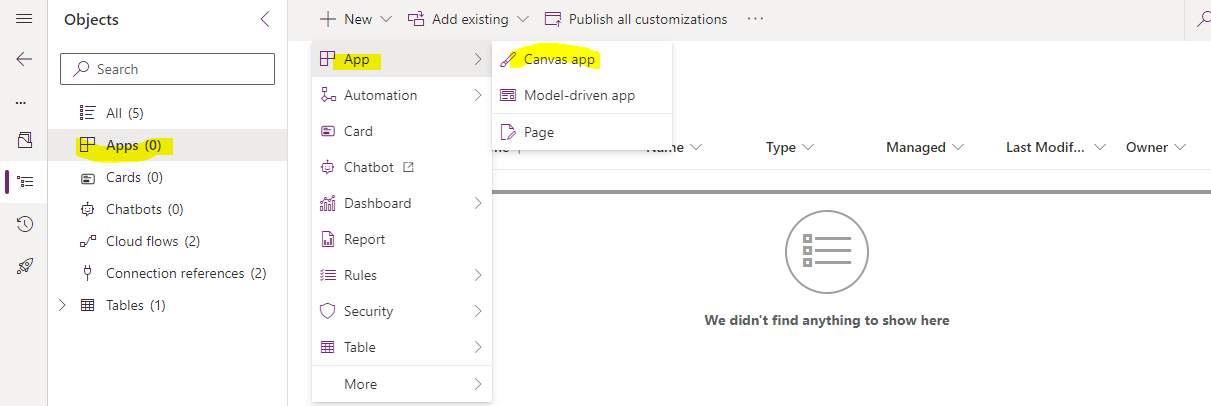
Task: Click the Model-driven app icon
Action: (x=507, y=95)
